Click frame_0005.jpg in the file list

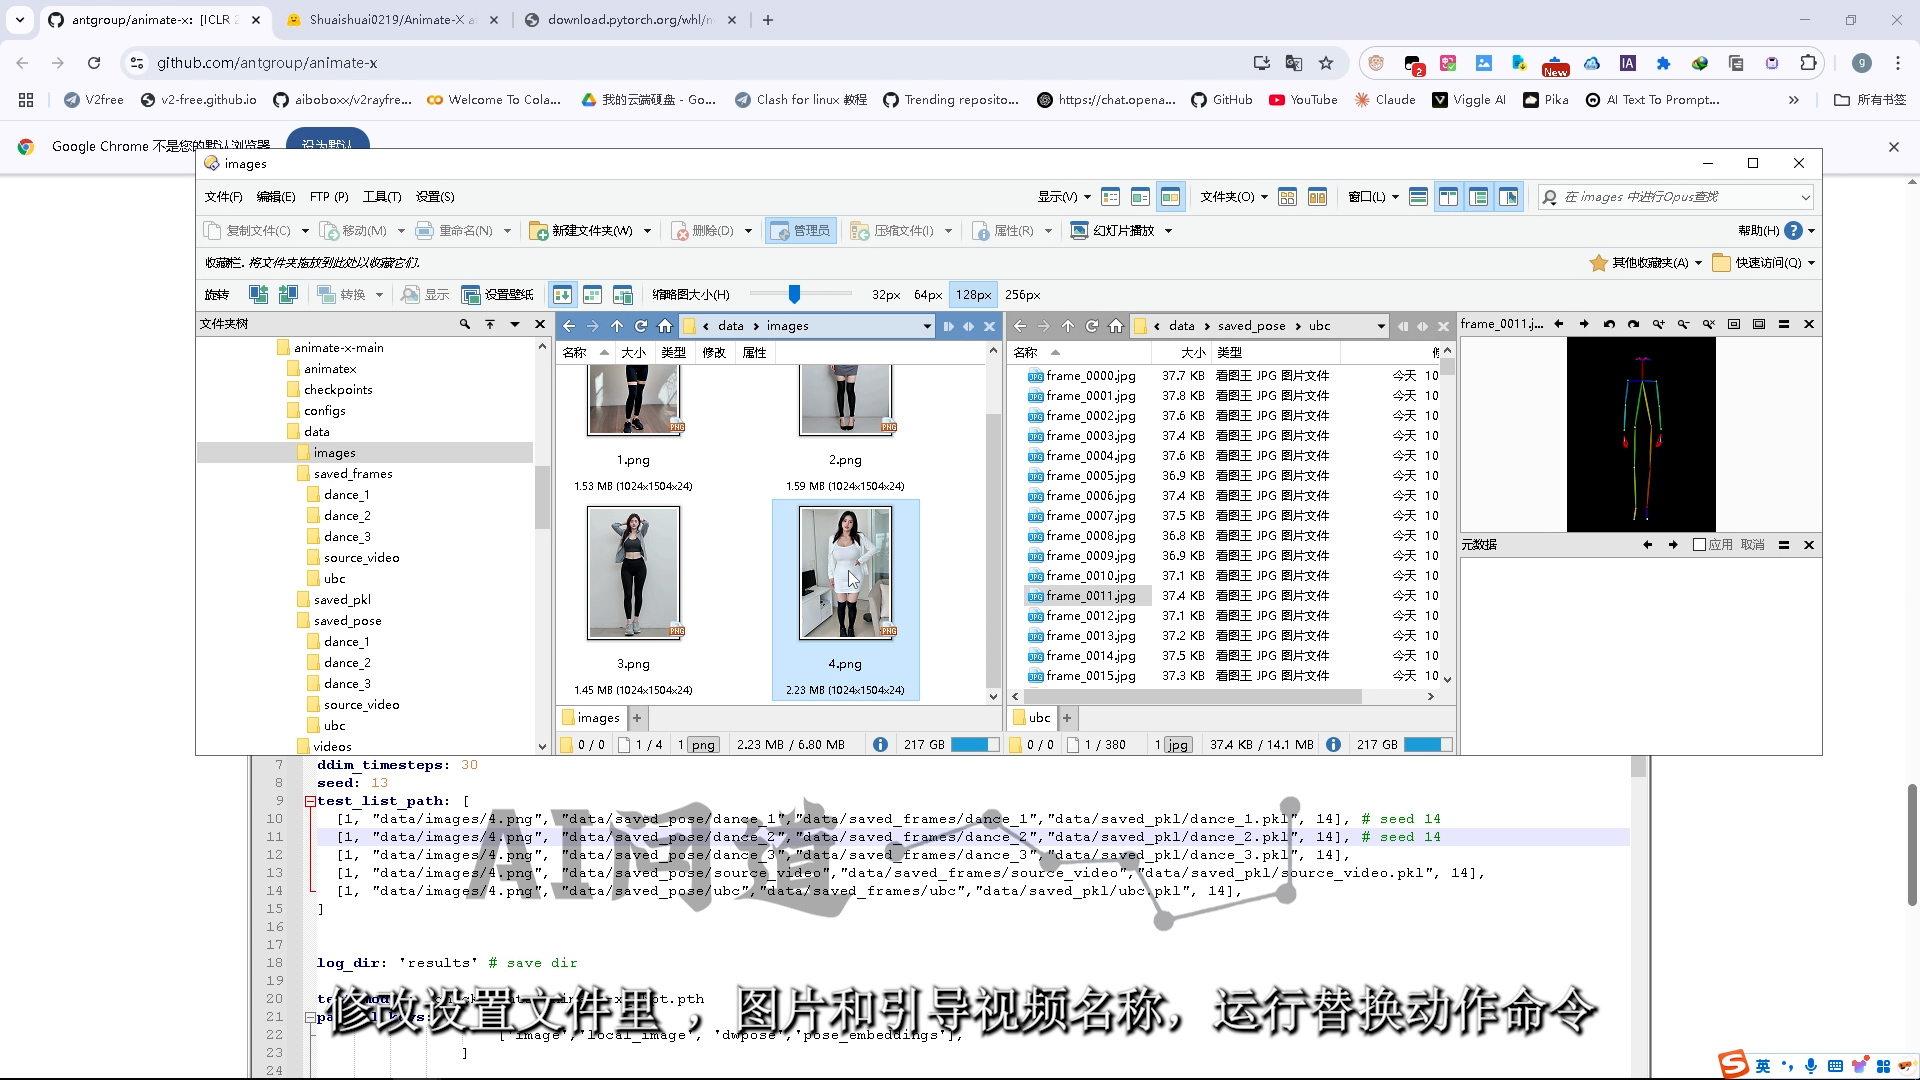pos(1090,476)
